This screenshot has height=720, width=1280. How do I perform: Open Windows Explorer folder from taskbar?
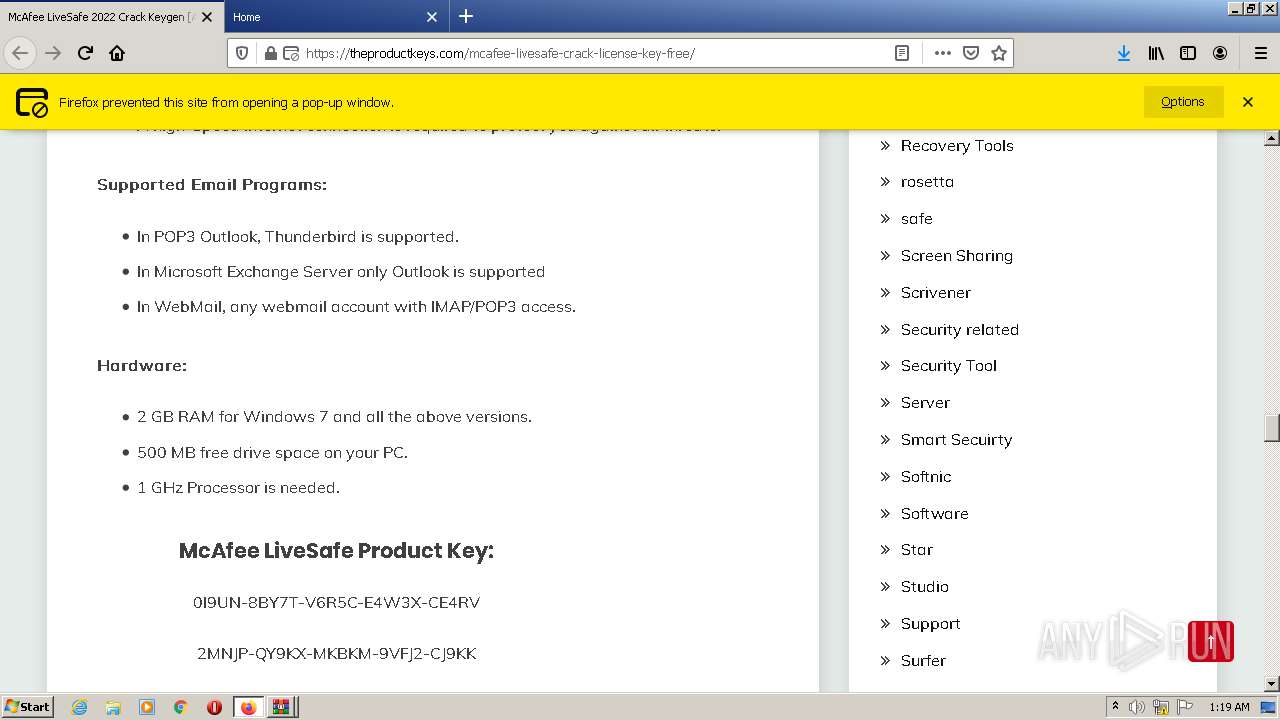[113, 707]
